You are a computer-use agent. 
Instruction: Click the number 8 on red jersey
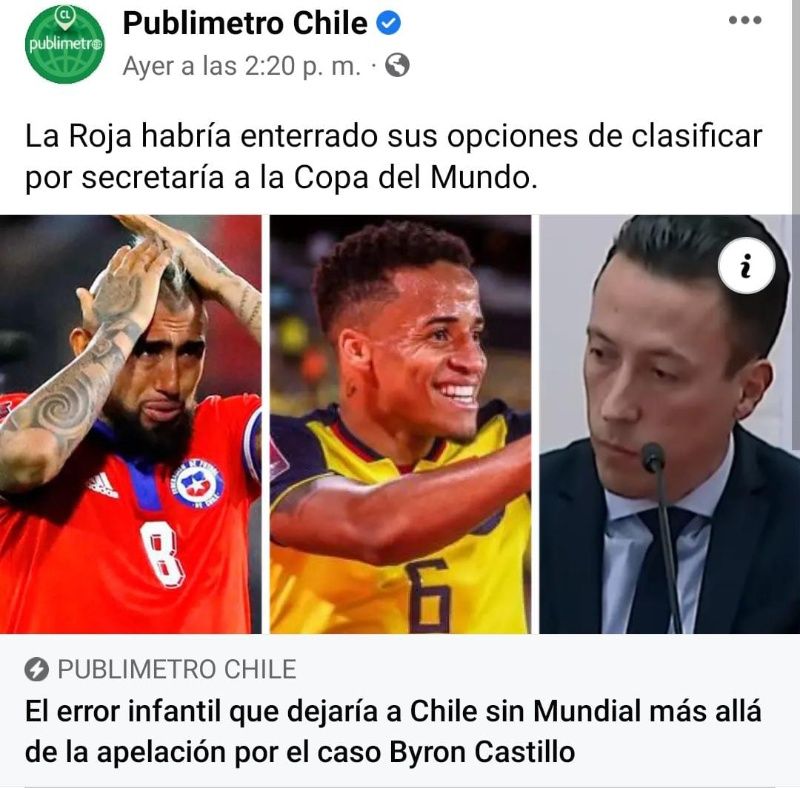[x=162, y=554]
